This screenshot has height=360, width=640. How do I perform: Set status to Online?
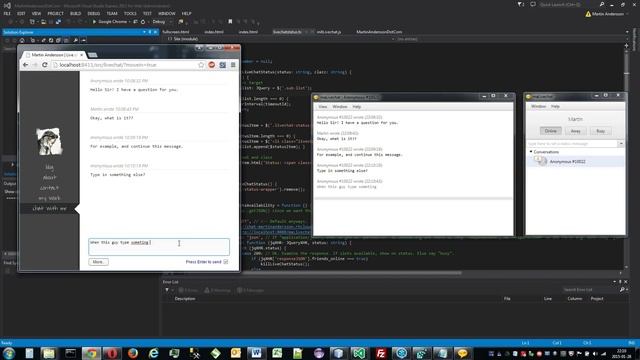[x=551, y=131]
